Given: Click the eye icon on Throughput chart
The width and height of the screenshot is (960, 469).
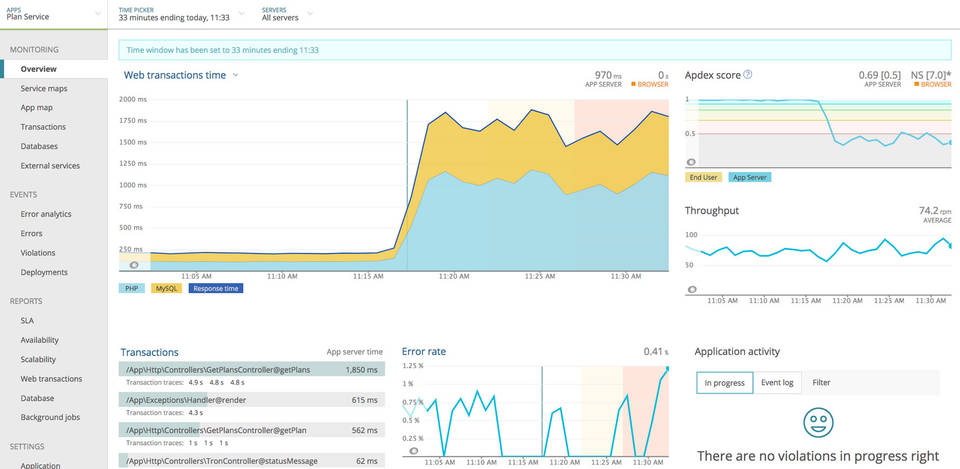Looking at the screenshot, I should coord(691,288).
